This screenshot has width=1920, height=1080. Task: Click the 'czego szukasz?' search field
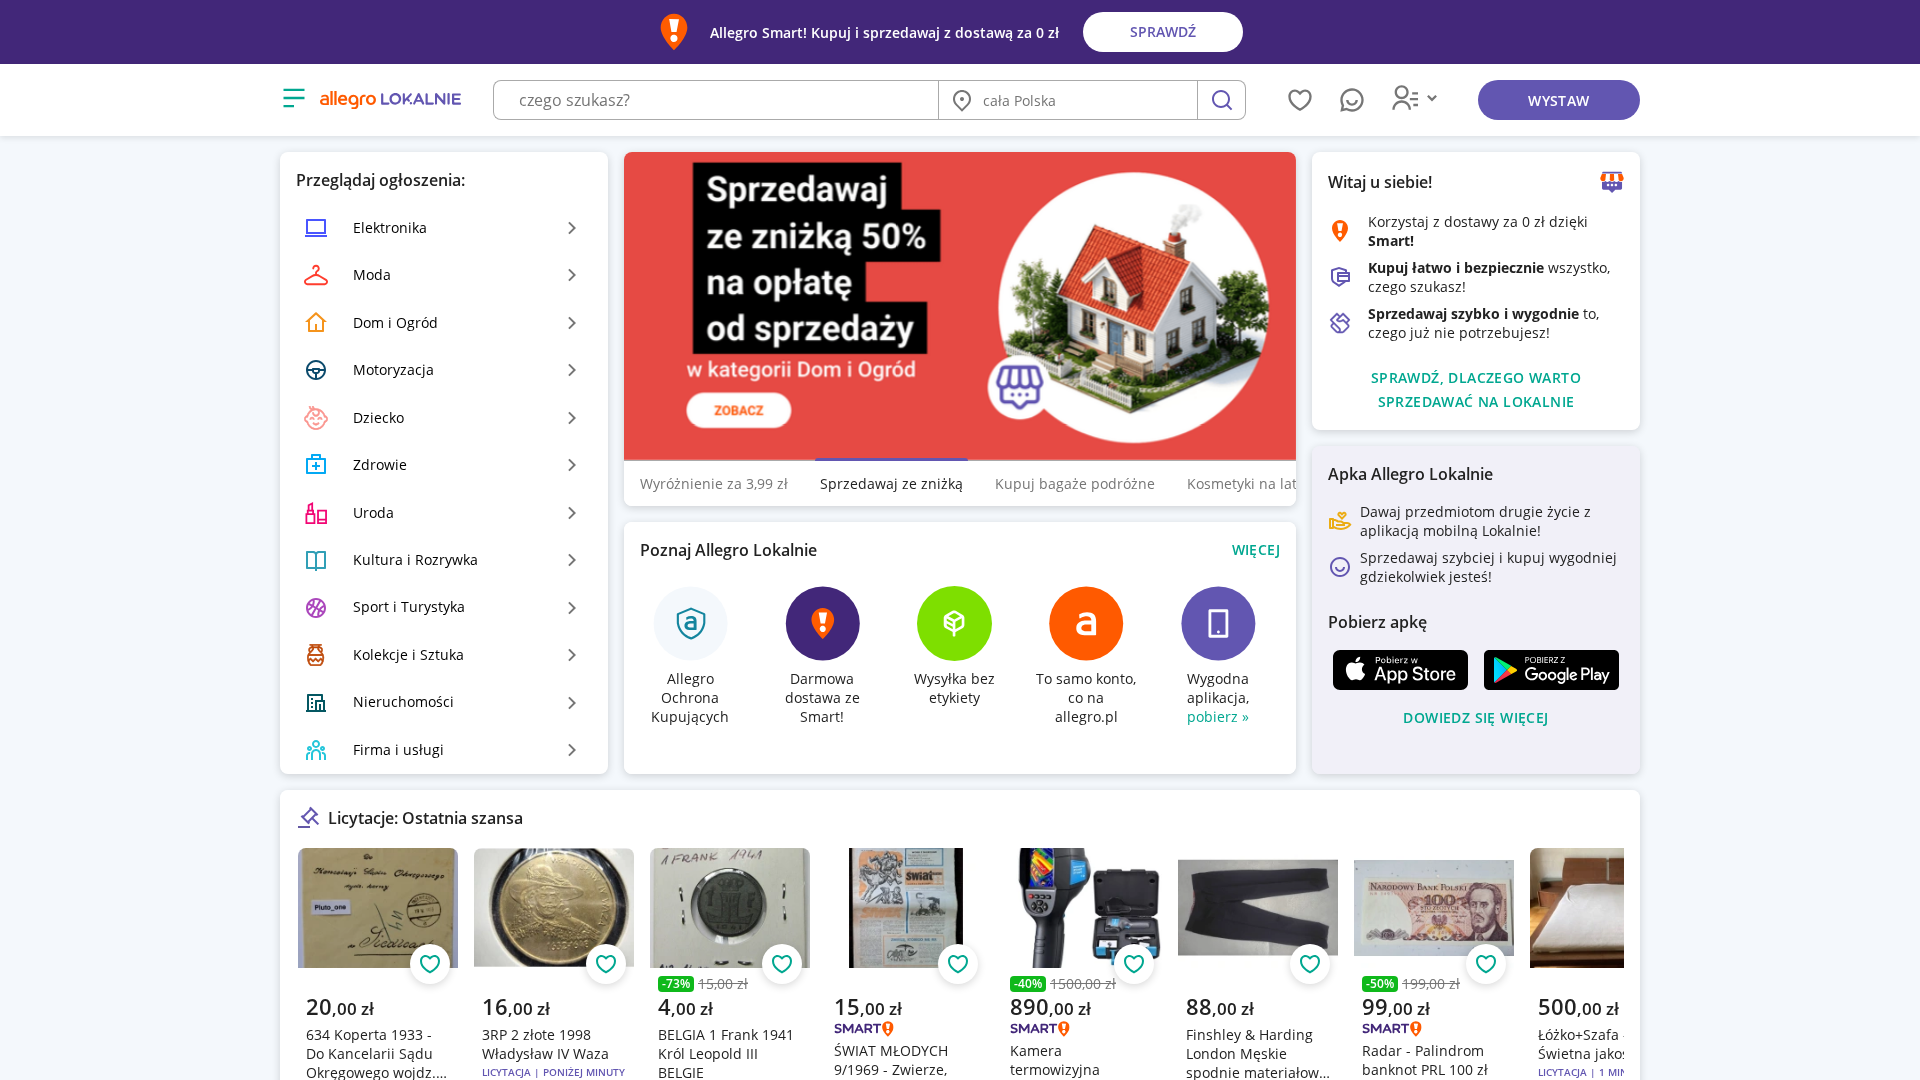(716, 100)
